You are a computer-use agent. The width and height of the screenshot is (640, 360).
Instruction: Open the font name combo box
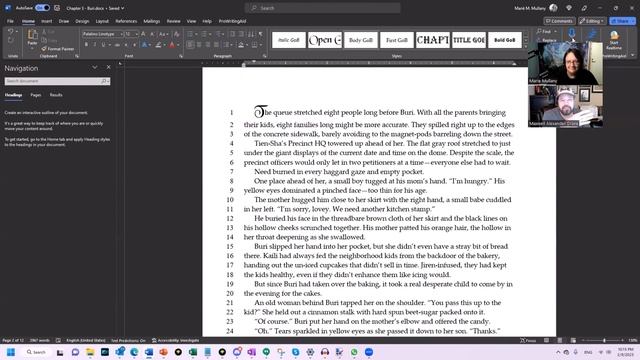(103, 34)
